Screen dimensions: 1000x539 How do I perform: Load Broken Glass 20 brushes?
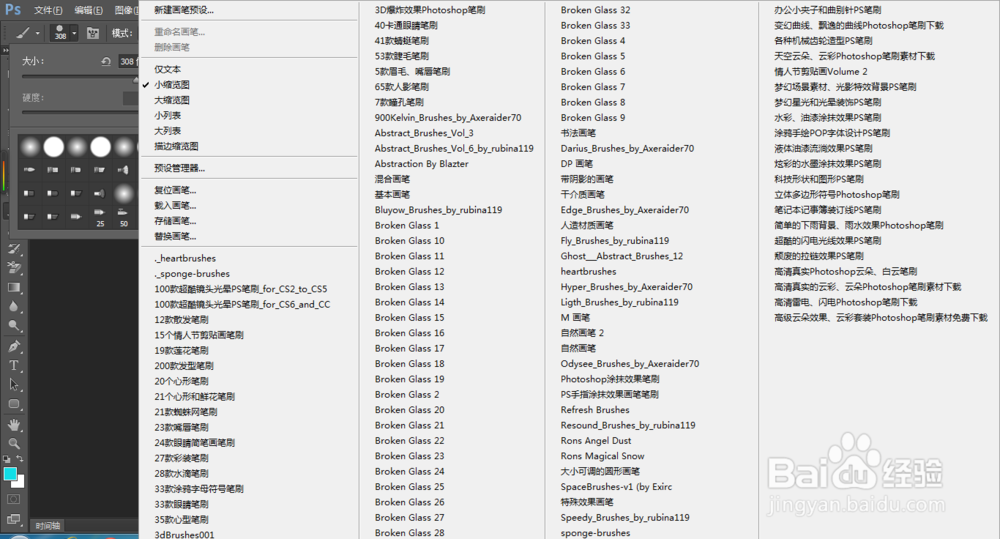tap(409, 410)
